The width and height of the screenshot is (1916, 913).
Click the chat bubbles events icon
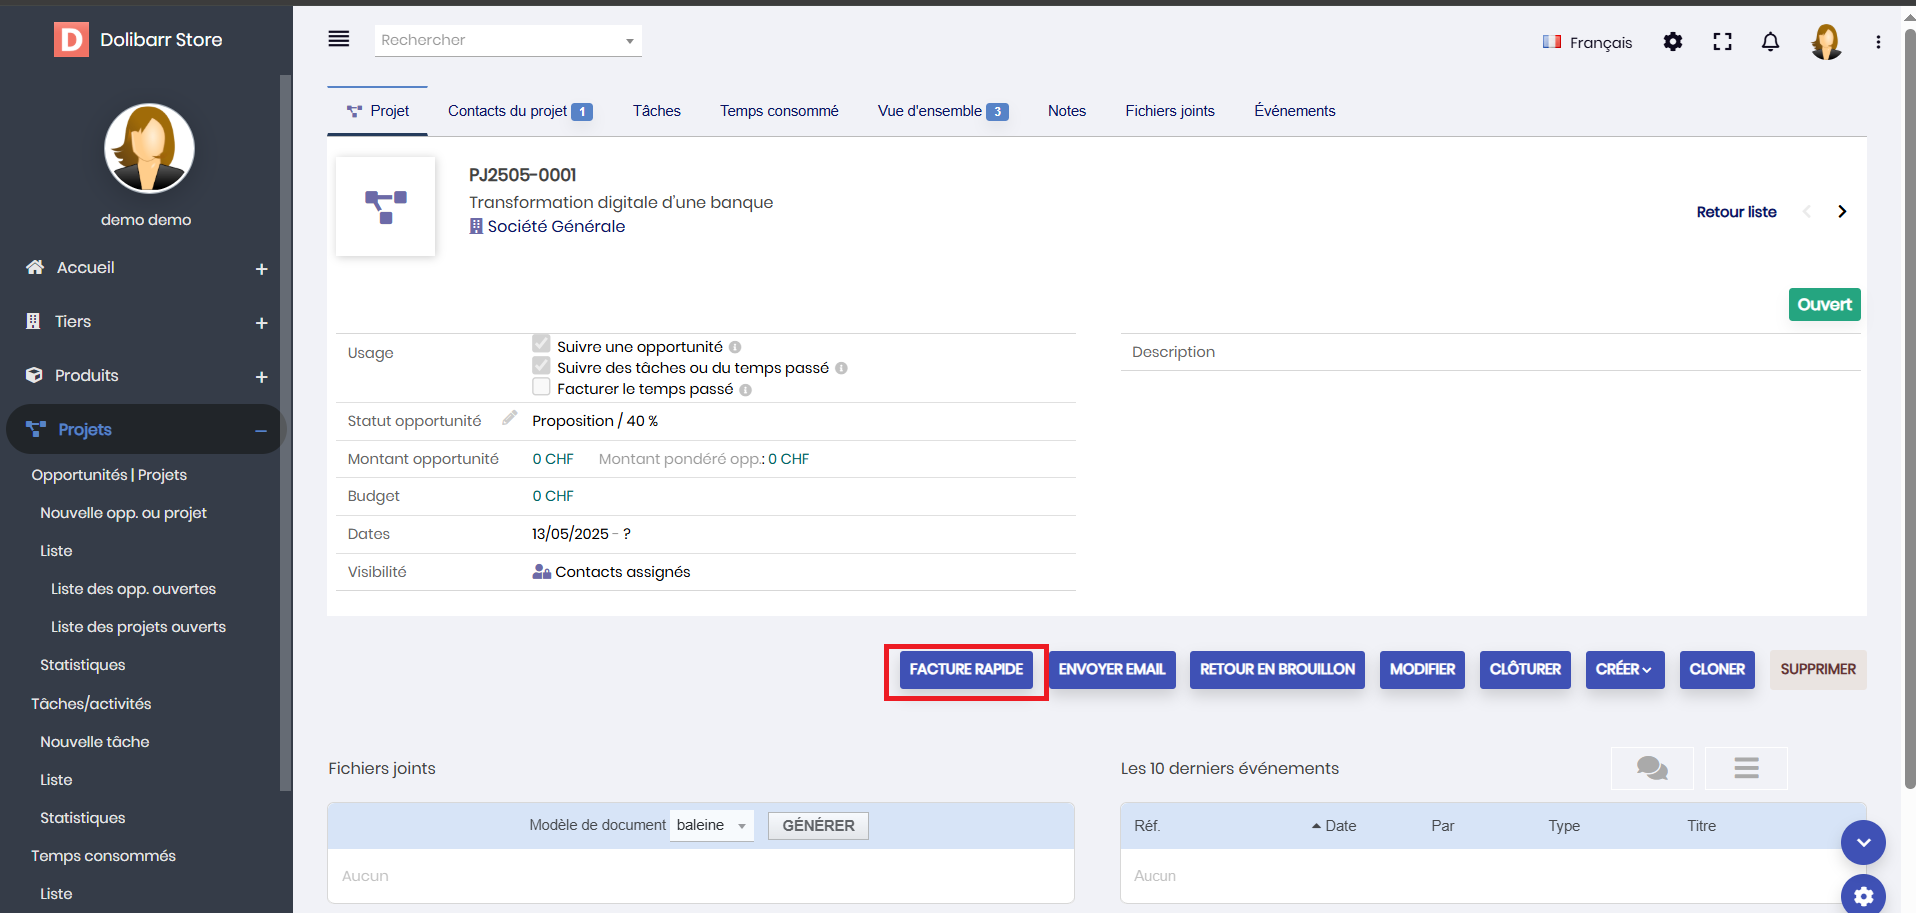(1652, 768)
